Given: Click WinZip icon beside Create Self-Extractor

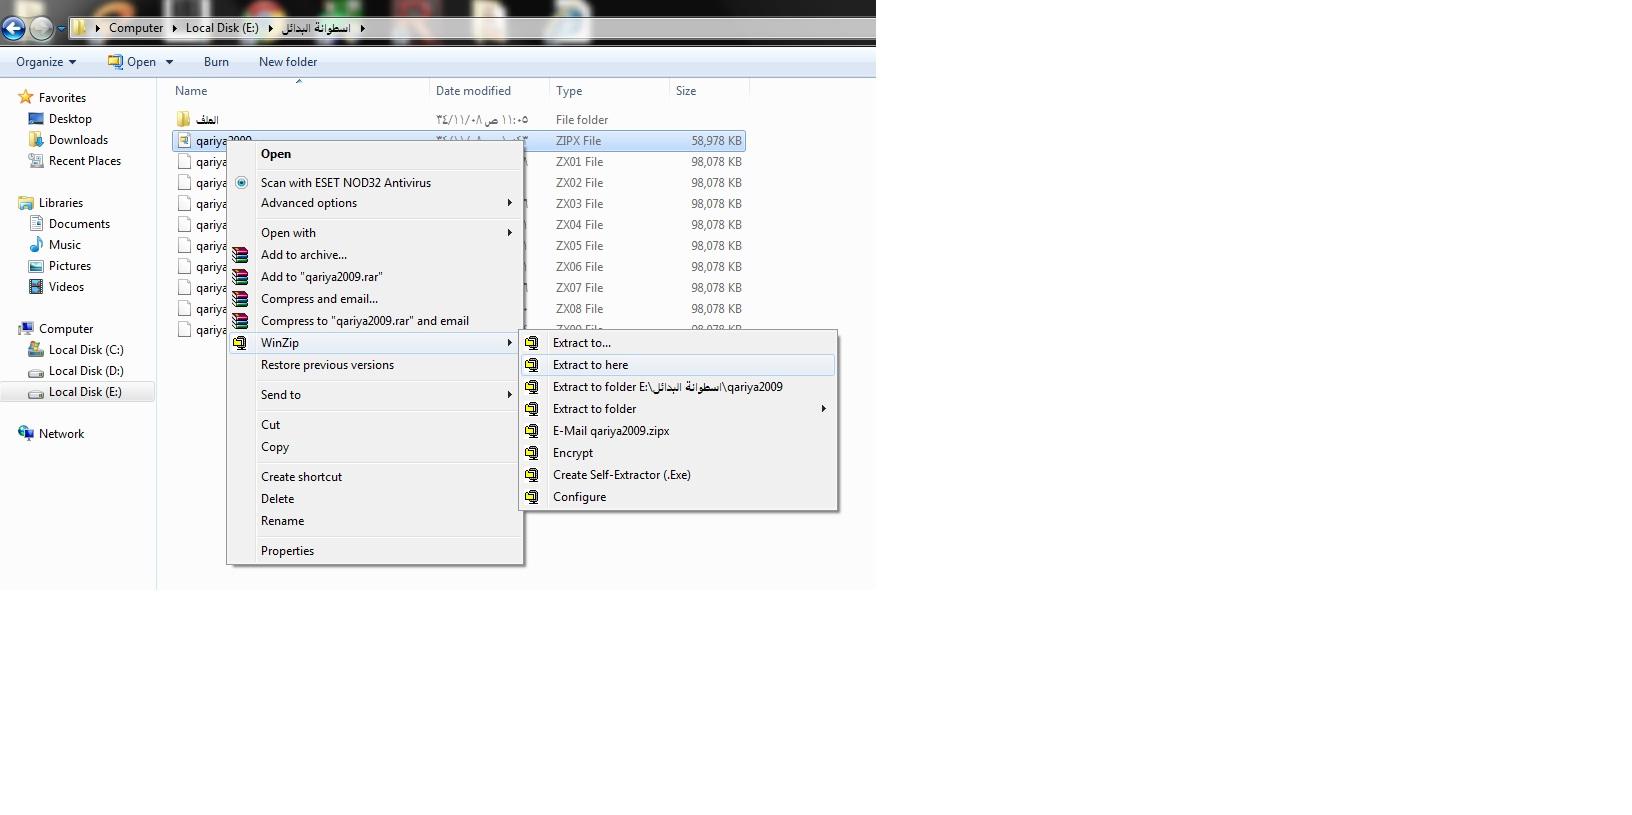Looking at the screenshot, I should click(x=532, y=475).
